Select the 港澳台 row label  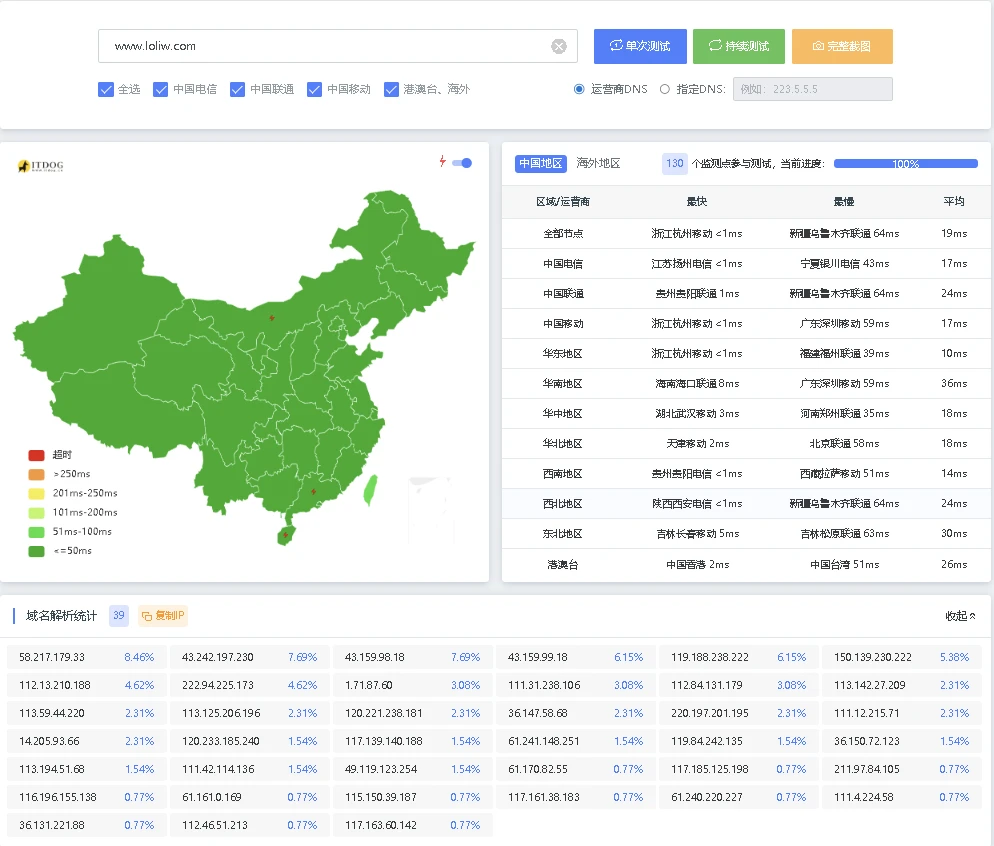[563, 565]
